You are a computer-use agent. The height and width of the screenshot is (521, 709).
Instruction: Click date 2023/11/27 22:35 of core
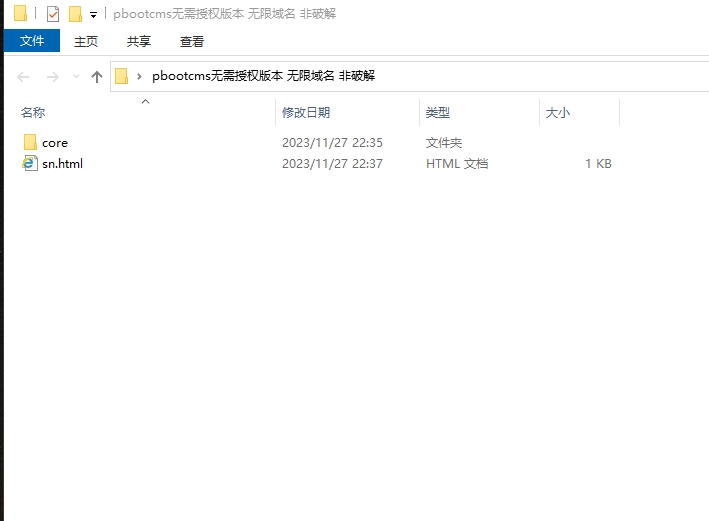(332, 142)
